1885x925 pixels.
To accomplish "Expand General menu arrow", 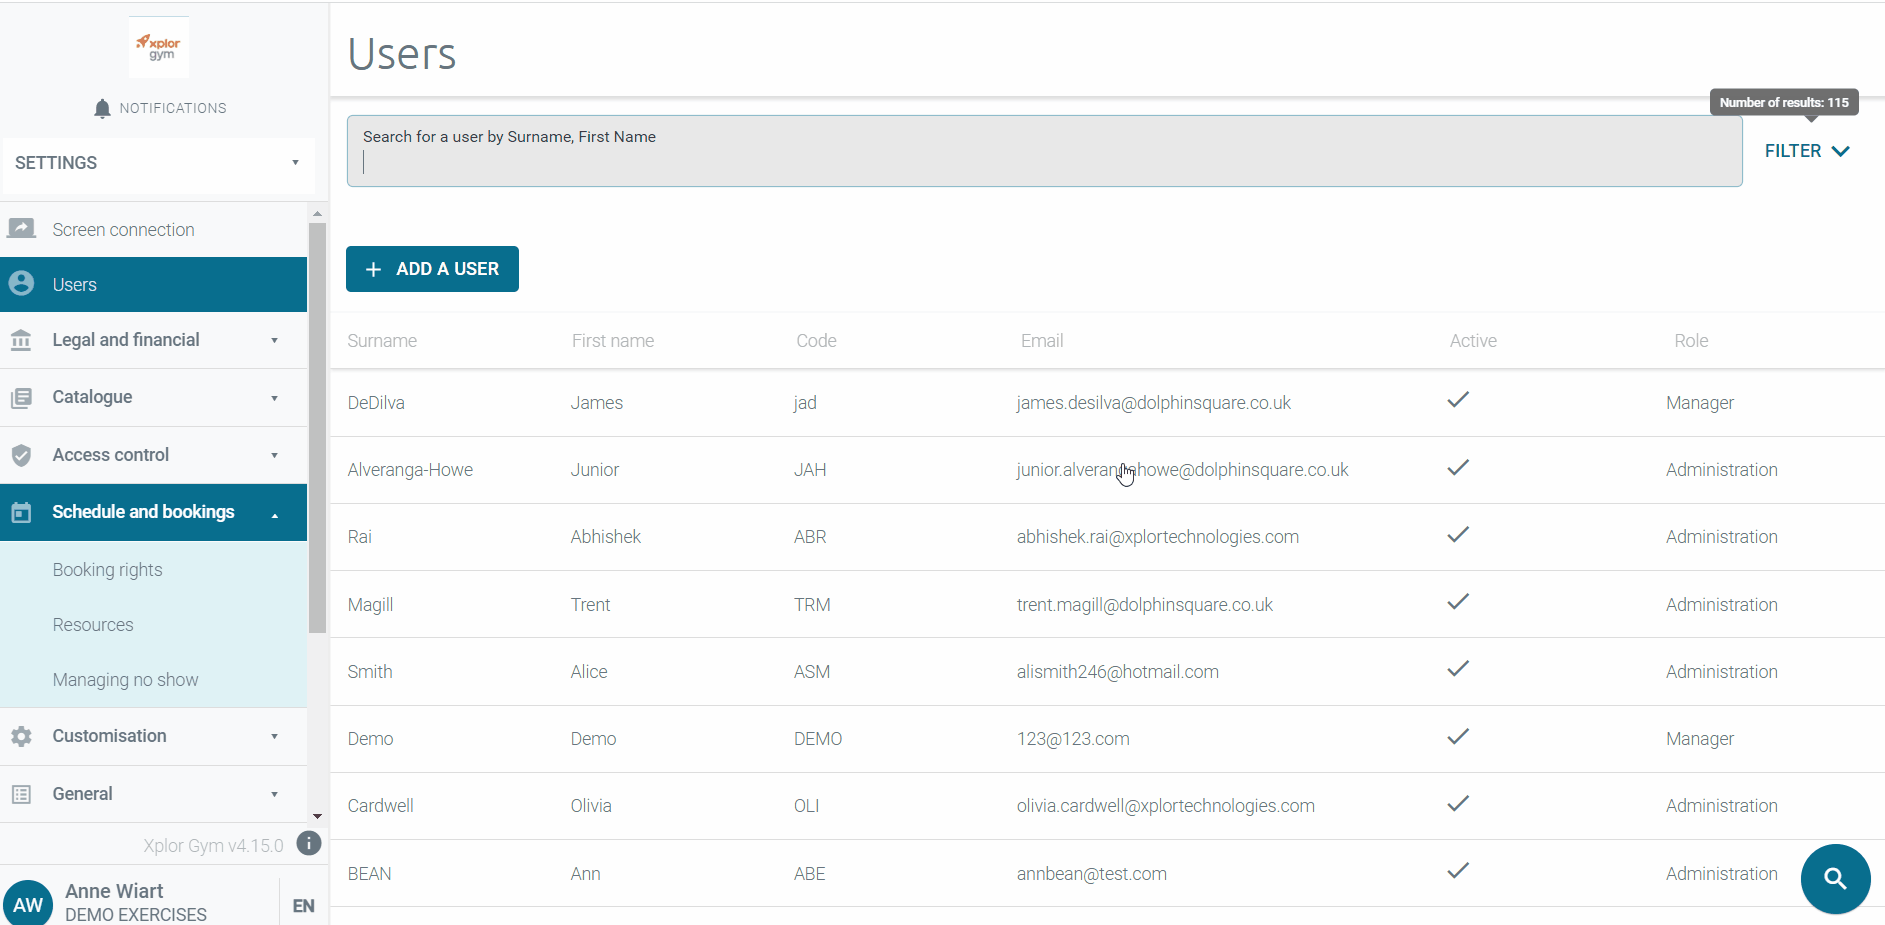I will tap(274, 794).
